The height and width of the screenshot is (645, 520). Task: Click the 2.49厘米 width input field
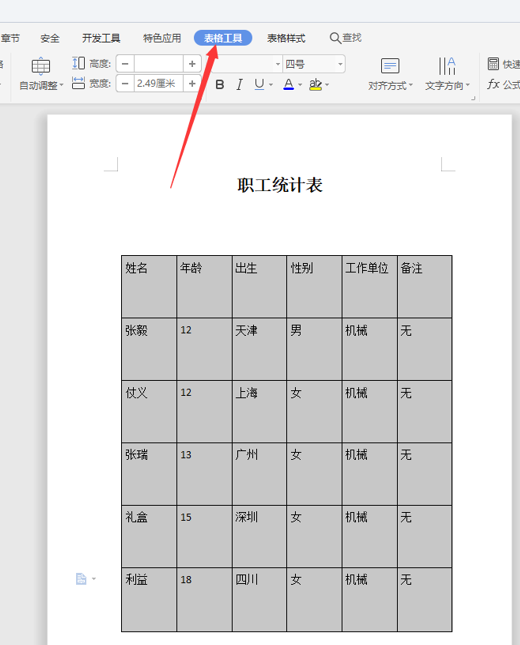(159, 84)
